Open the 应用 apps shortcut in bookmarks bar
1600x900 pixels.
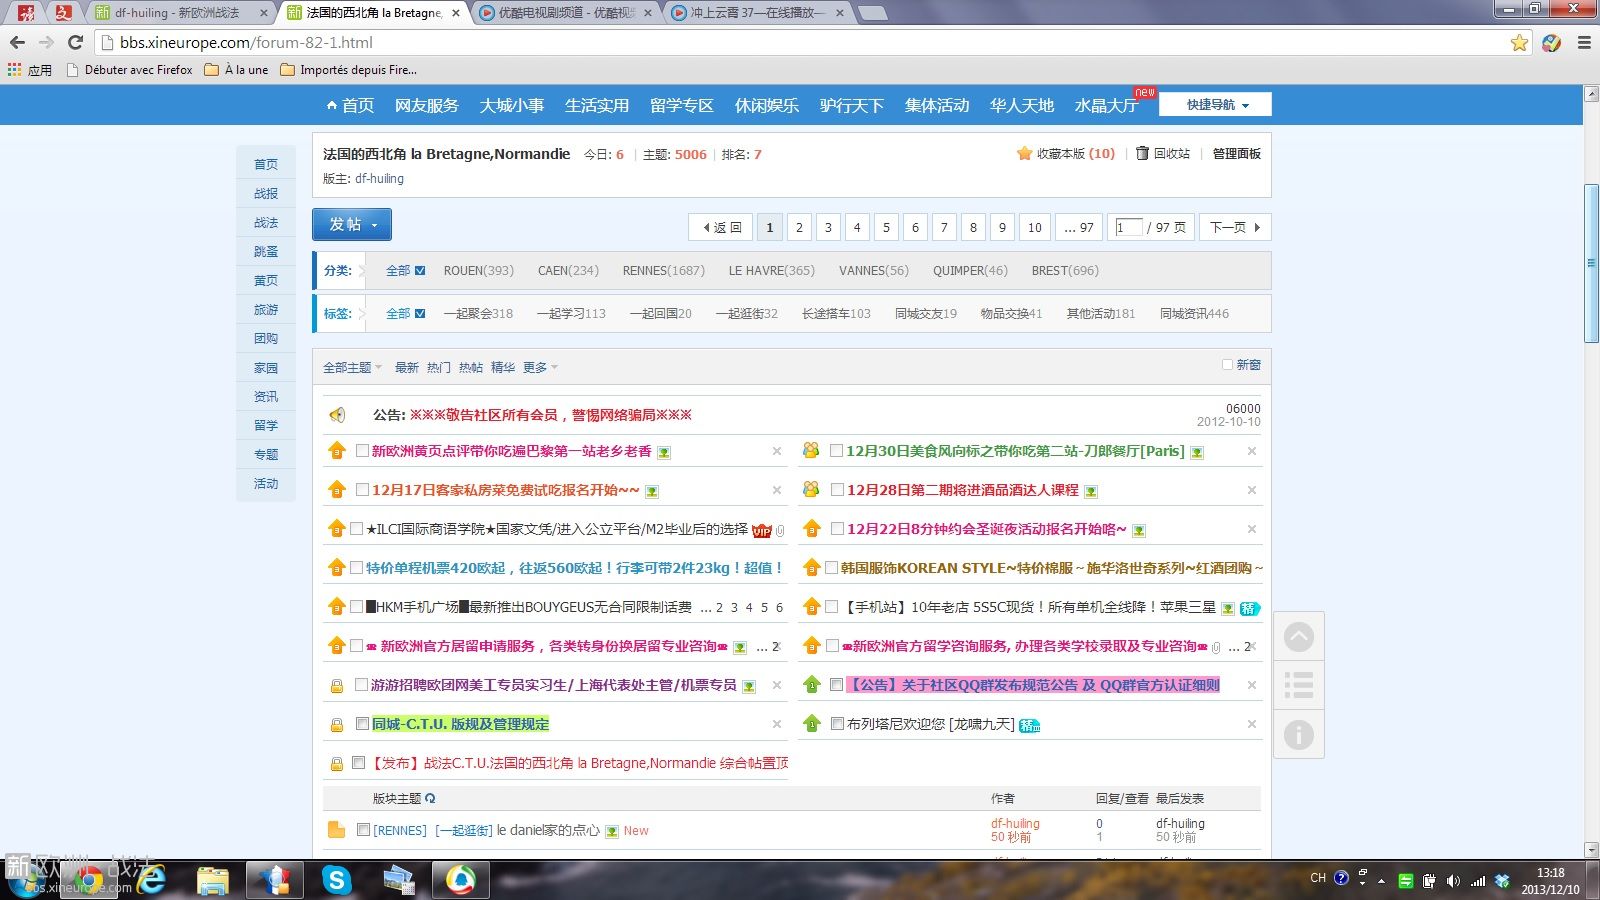point(29,70)
